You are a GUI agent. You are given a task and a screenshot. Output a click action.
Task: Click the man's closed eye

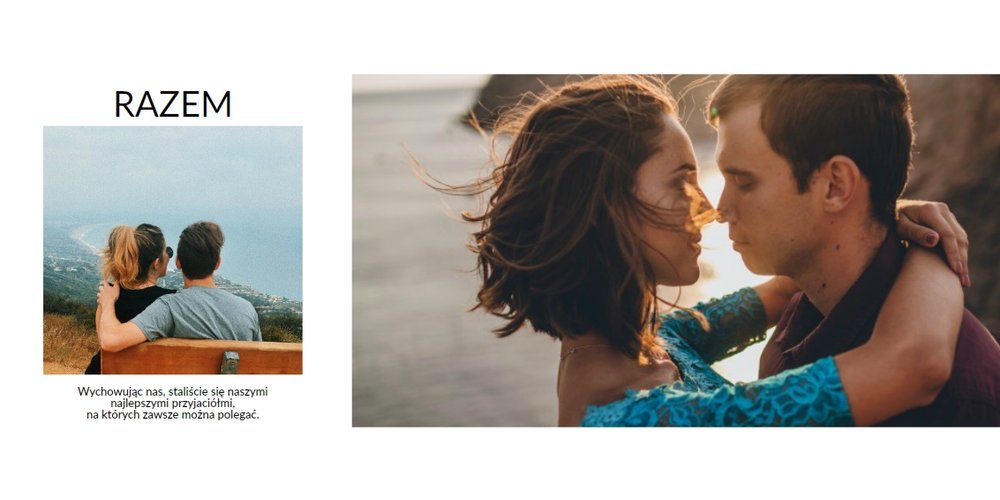point(748,178)
